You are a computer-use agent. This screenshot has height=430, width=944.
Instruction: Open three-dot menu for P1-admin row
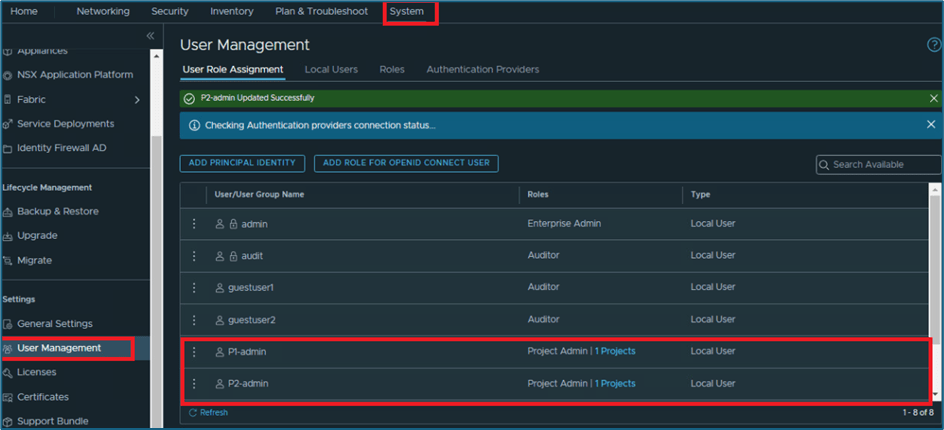(195, 352)
